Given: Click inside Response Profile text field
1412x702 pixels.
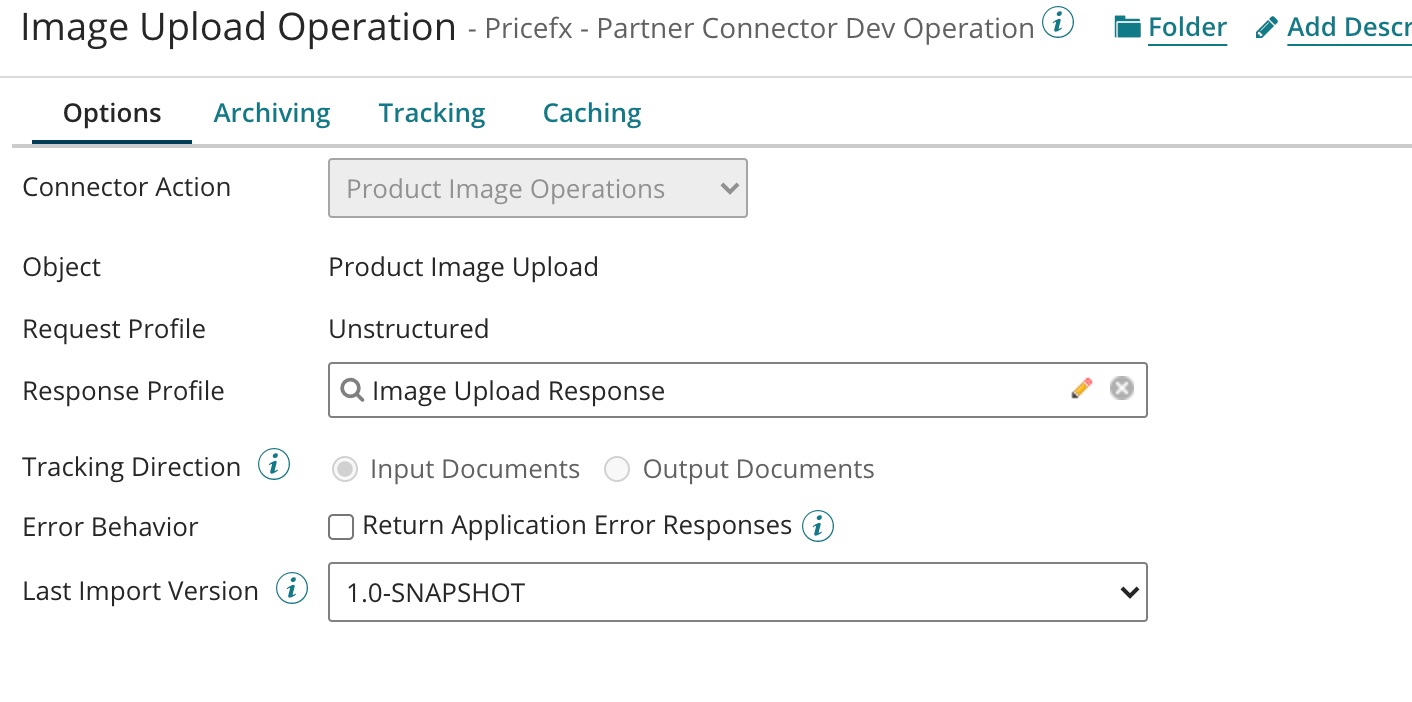Looking at the screenshot, I should tap(700, 390).
